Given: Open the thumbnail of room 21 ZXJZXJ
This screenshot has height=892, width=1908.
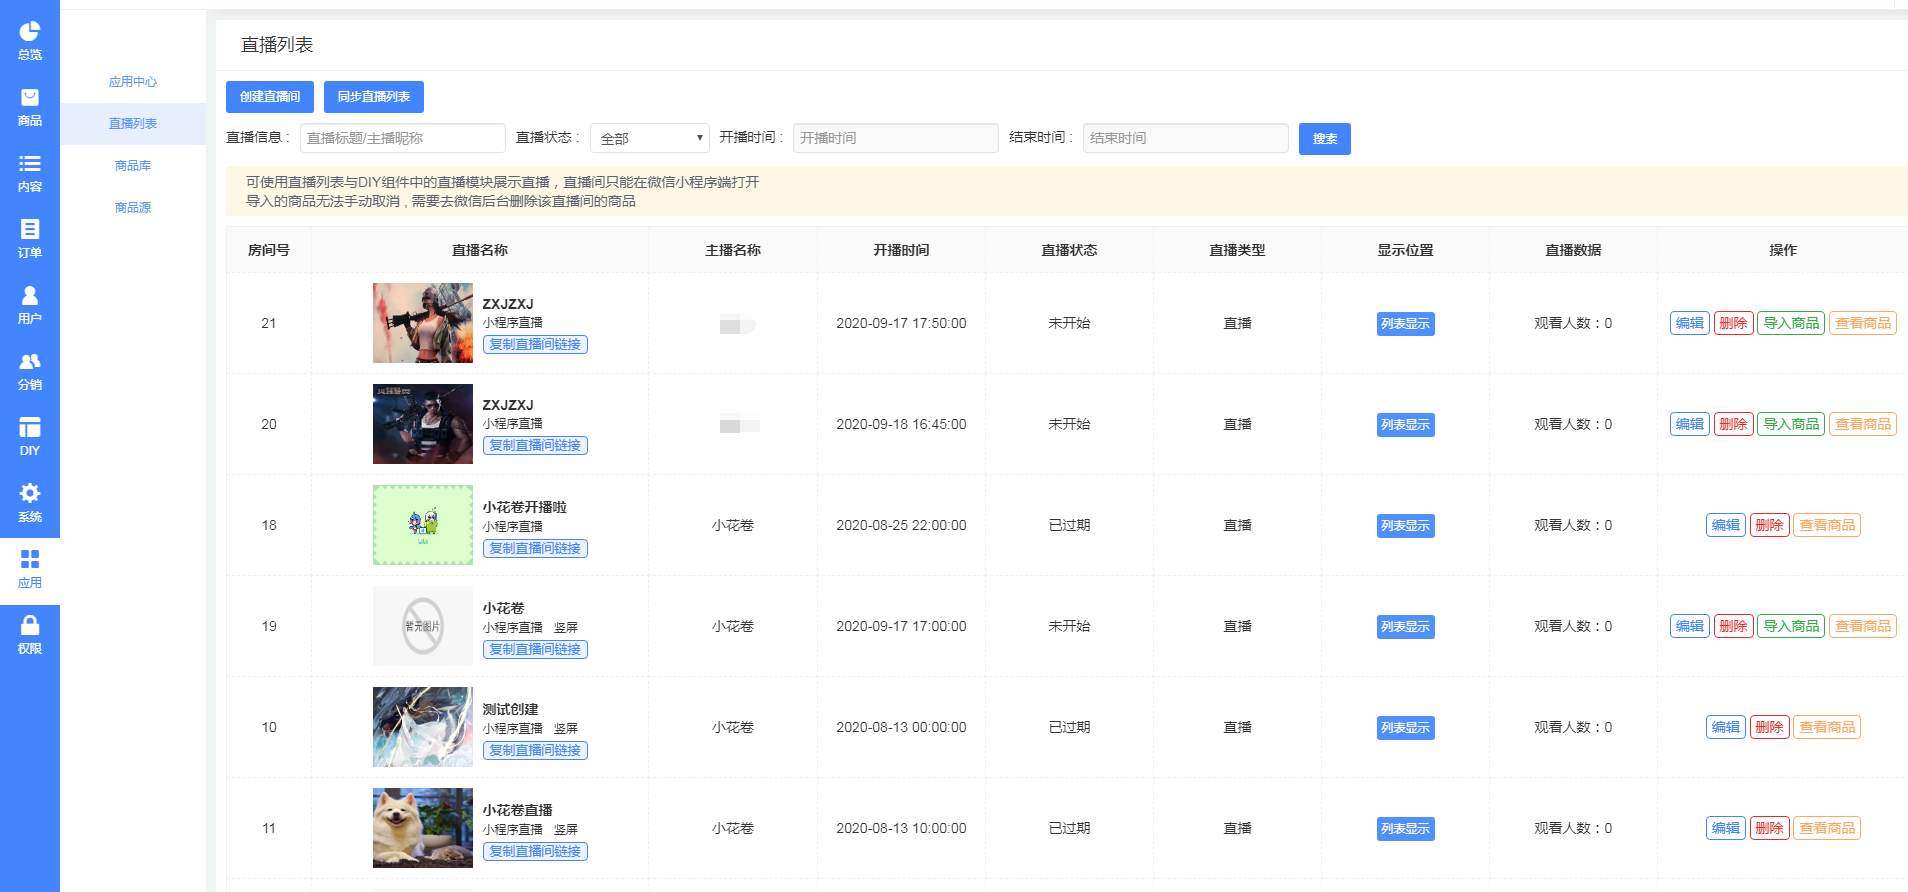Looking at the screenshot, I should 423,323.
